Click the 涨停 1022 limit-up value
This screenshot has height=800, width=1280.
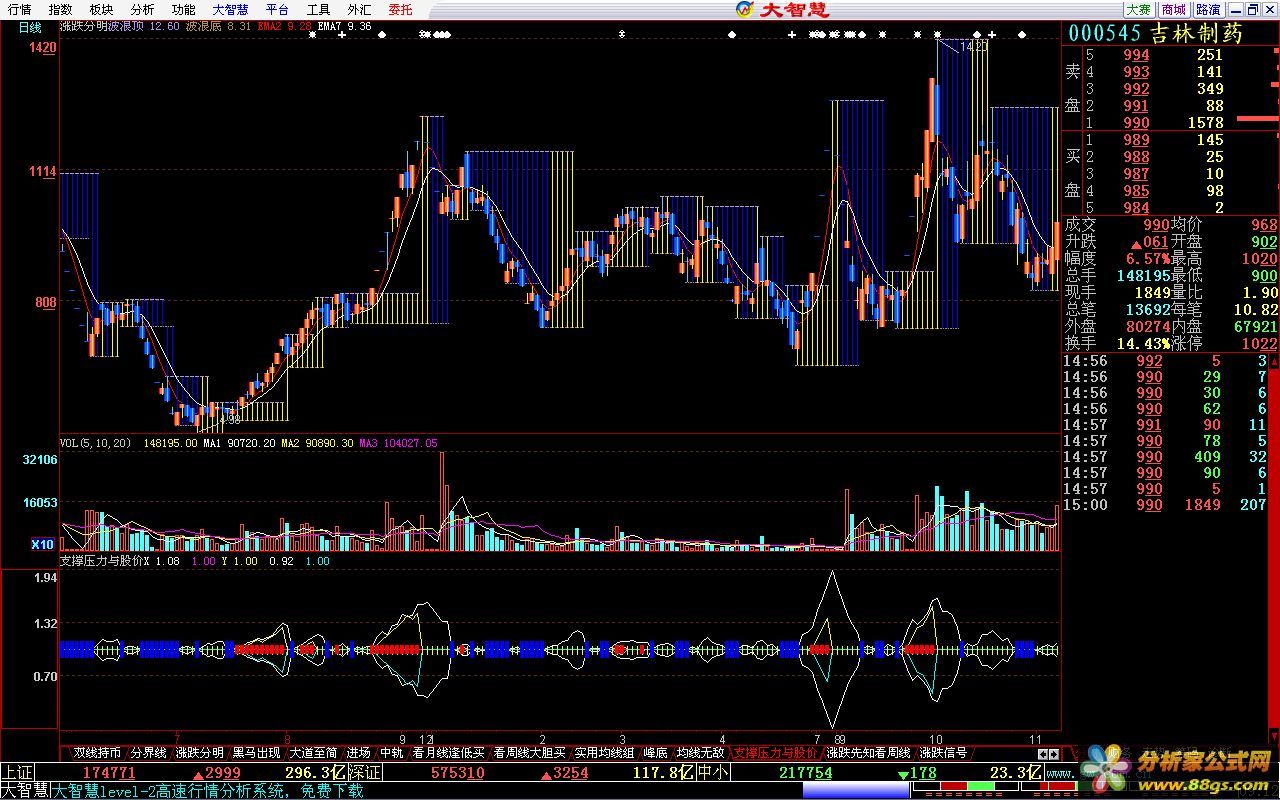pos(1259,343)
